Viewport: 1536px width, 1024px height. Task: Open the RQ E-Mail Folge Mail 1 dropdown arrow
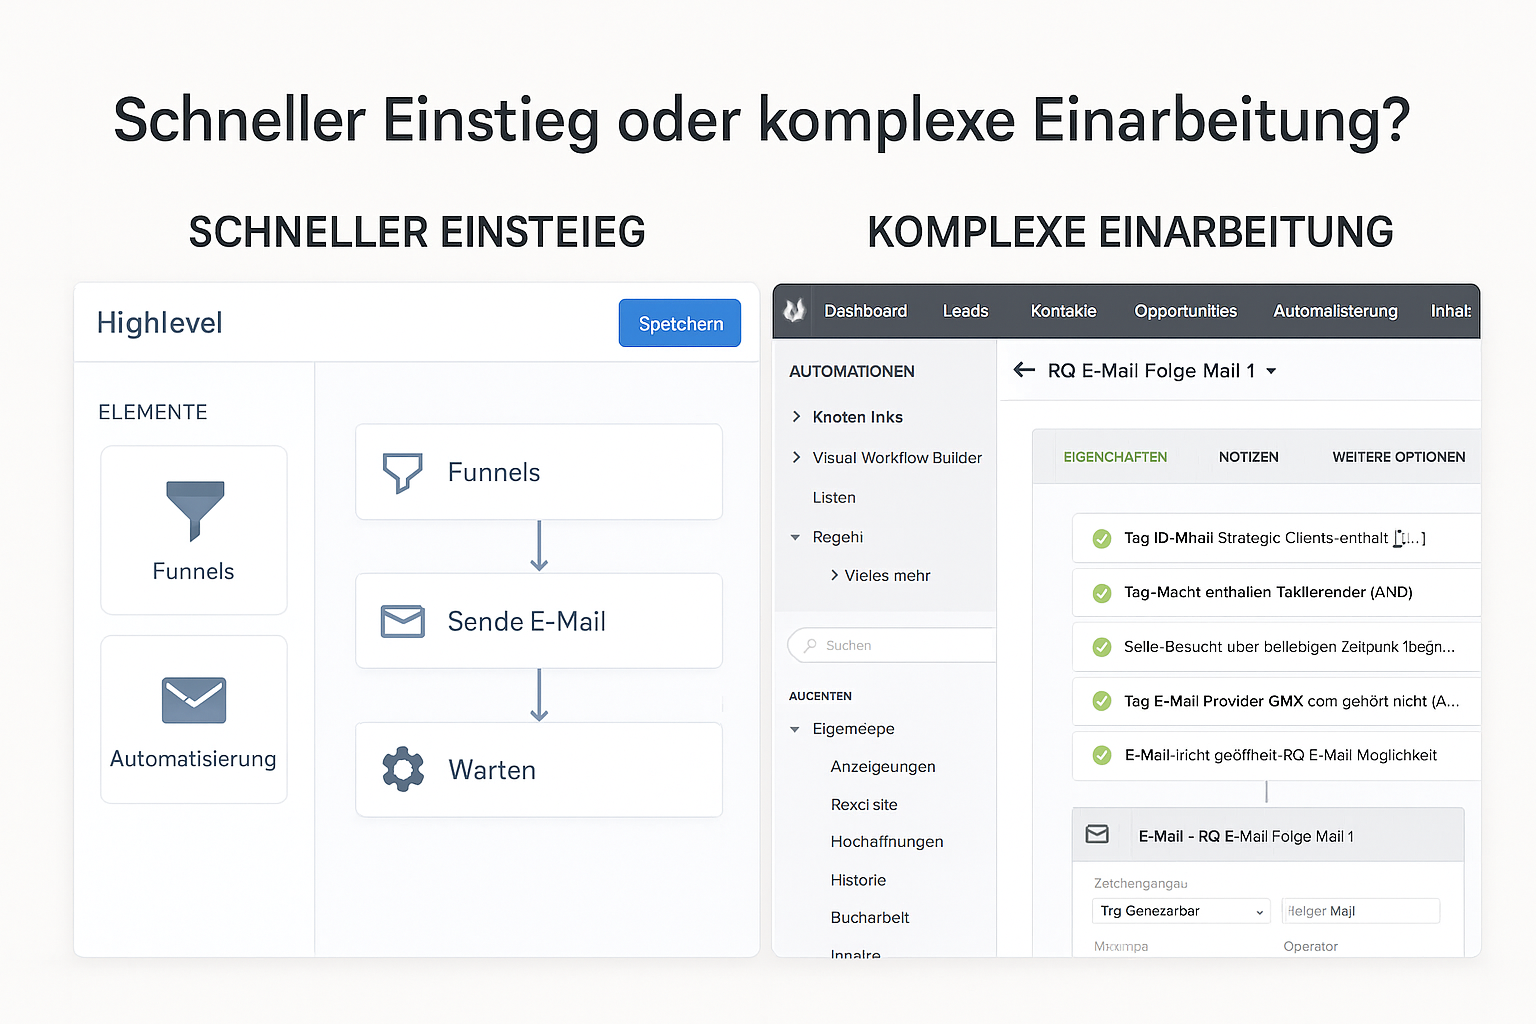[1271, 371]
